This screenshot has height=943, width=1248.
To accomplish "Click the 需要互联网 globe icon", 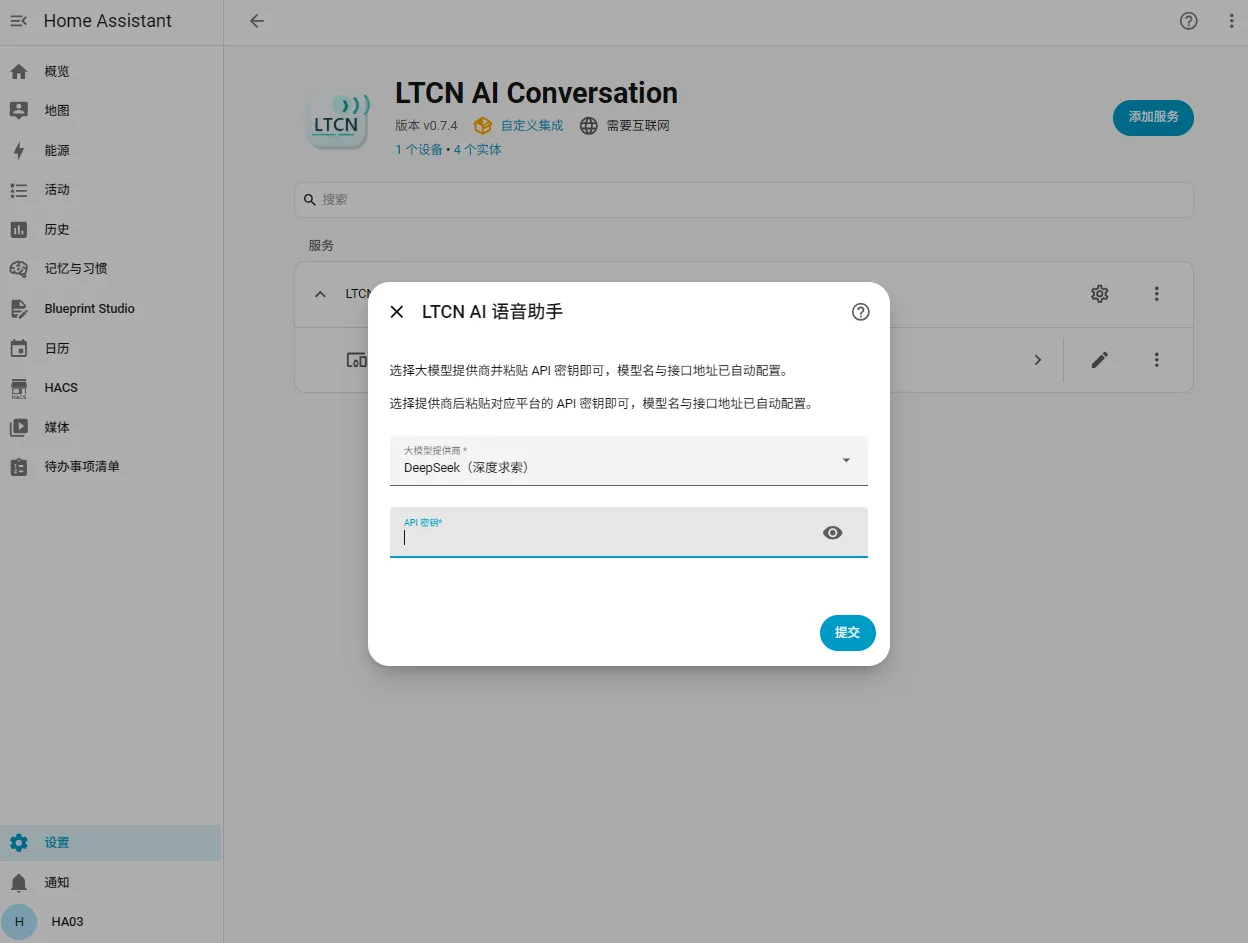I will (589, 126).
